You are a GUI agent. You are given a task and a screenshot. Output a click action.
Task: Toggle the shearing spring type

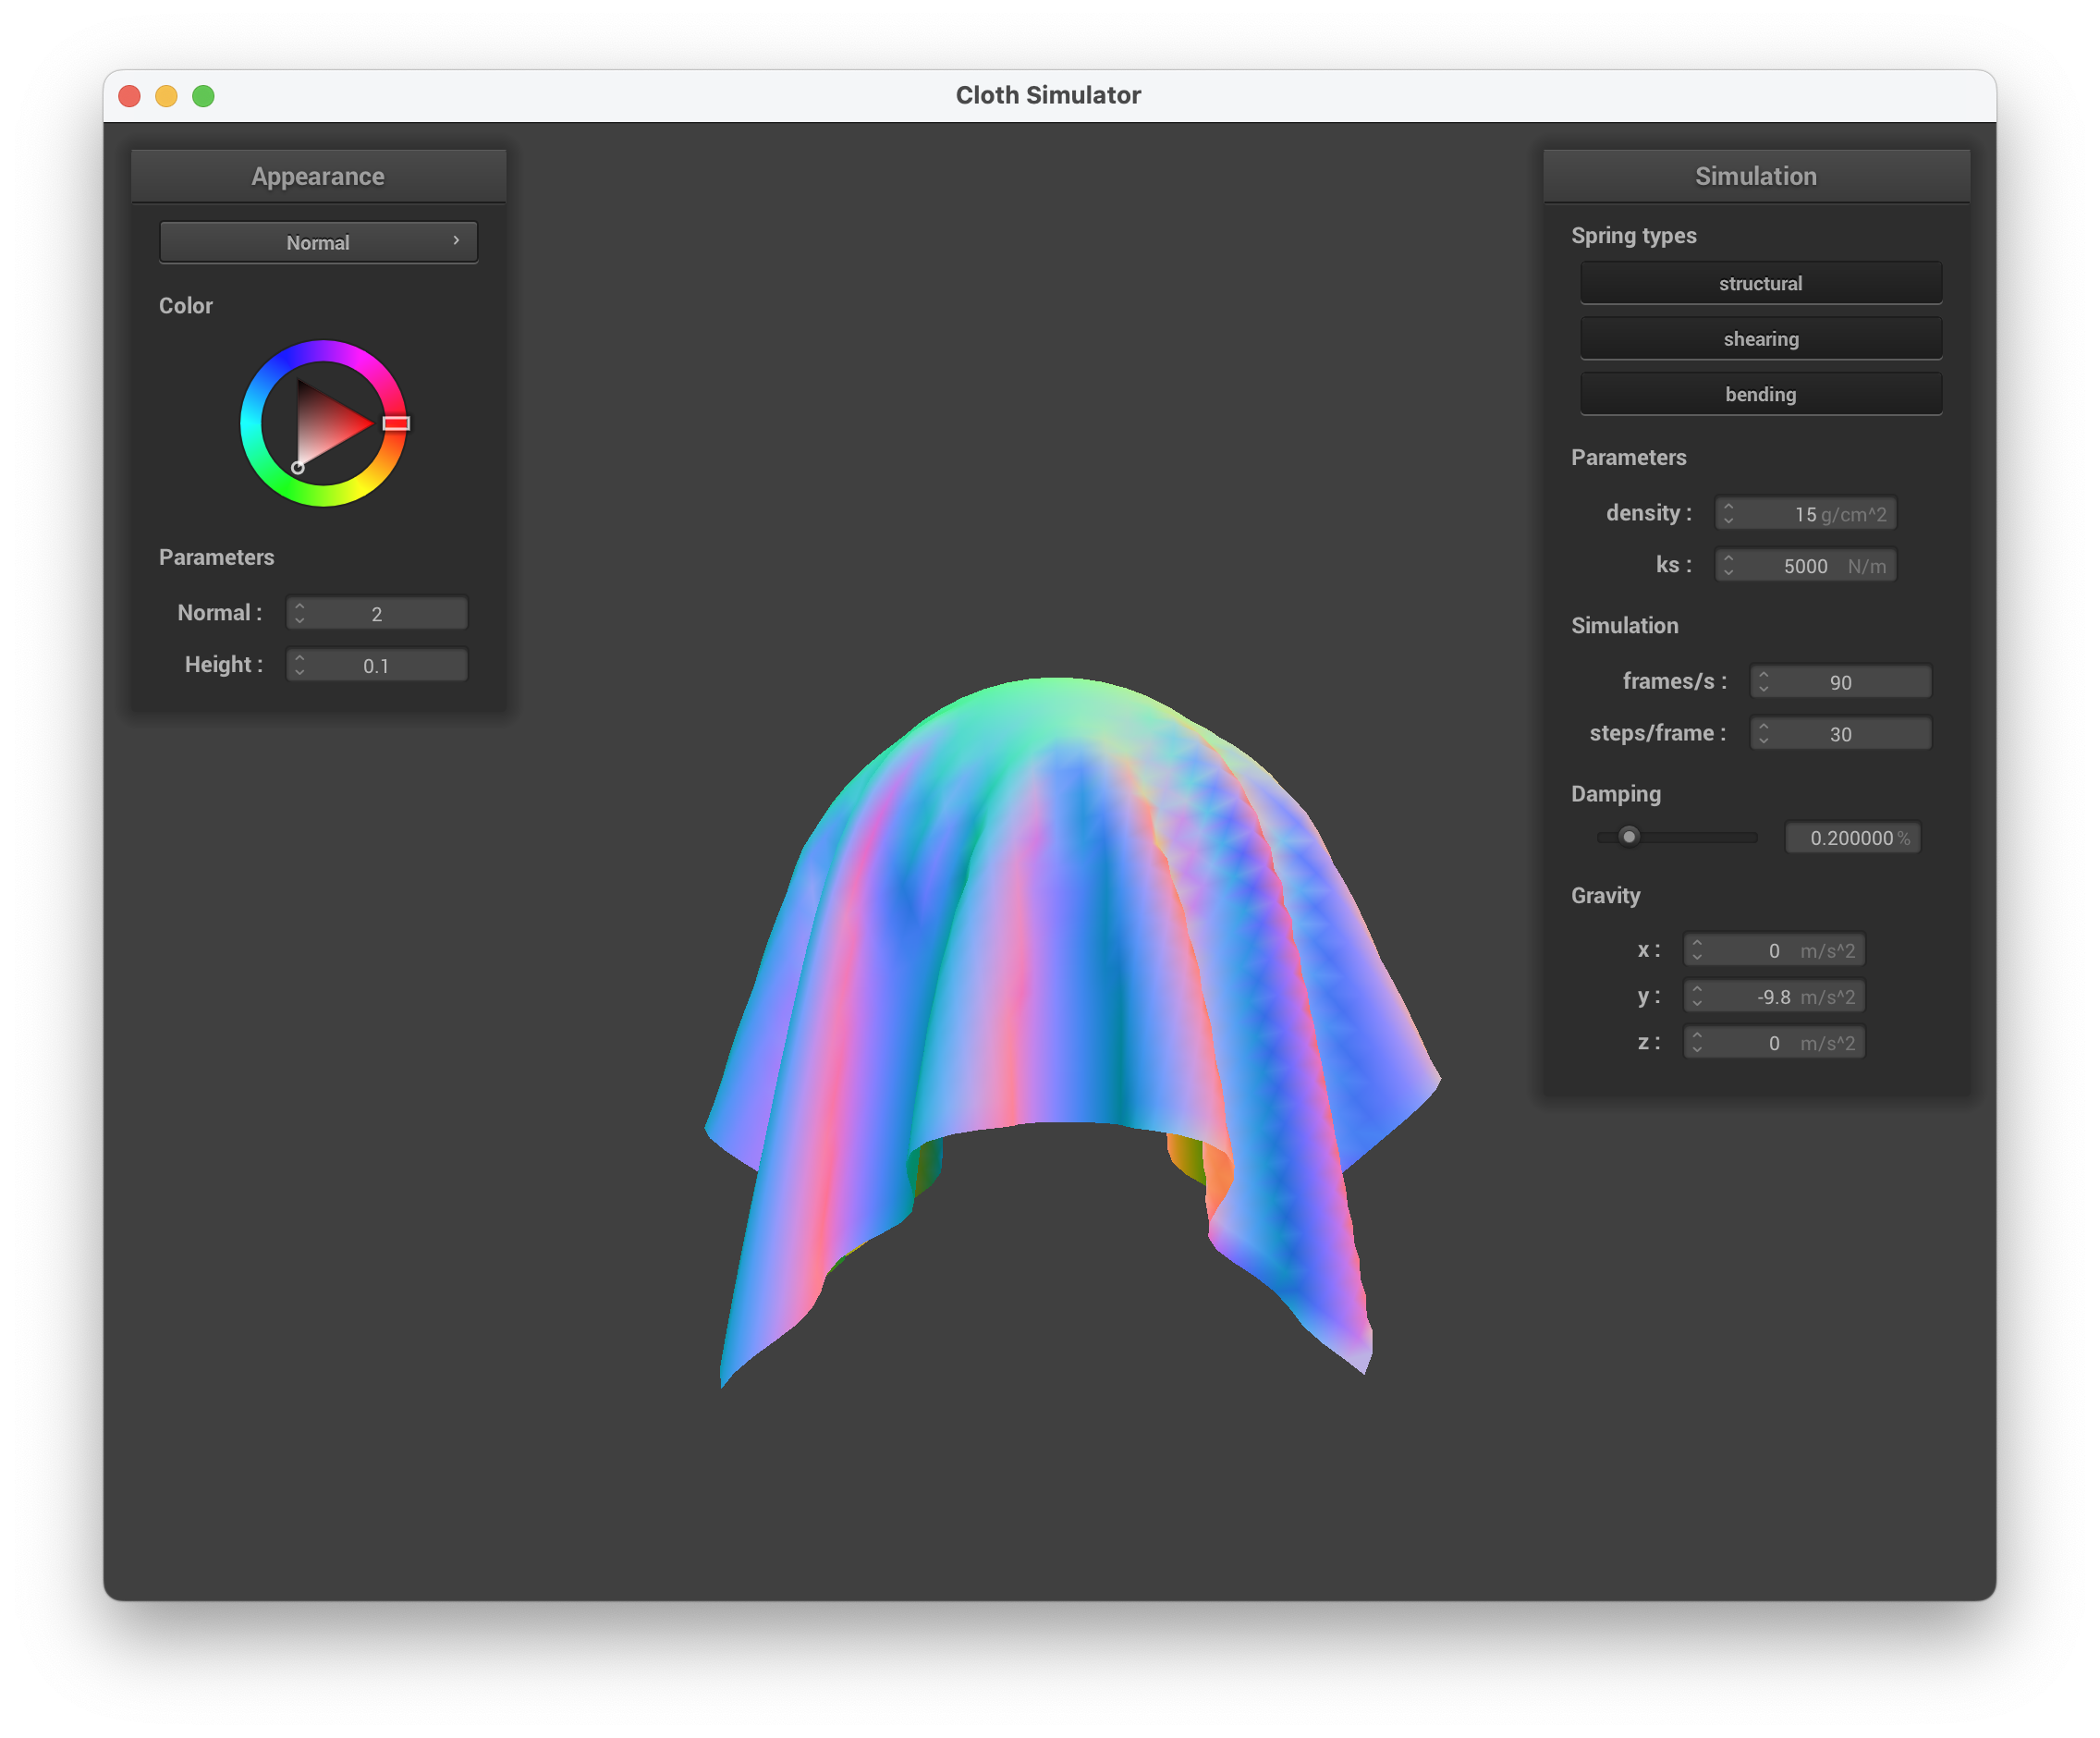click(x=1760, y=339)
